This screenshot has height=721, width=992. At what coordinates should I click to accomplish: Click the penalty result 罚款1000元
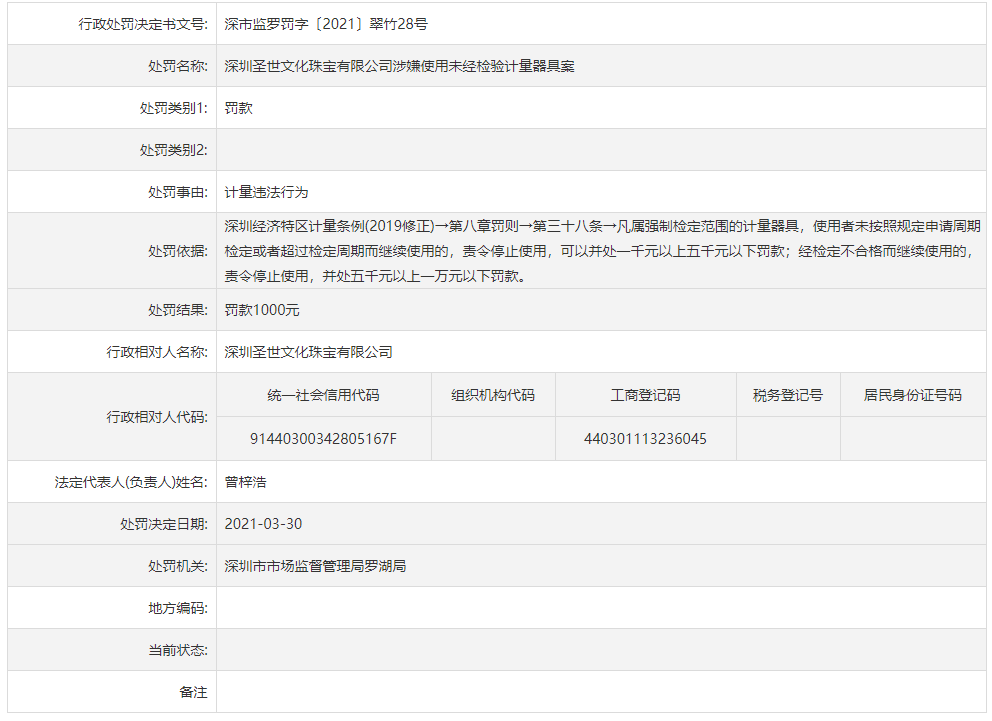tap(262, 310)
